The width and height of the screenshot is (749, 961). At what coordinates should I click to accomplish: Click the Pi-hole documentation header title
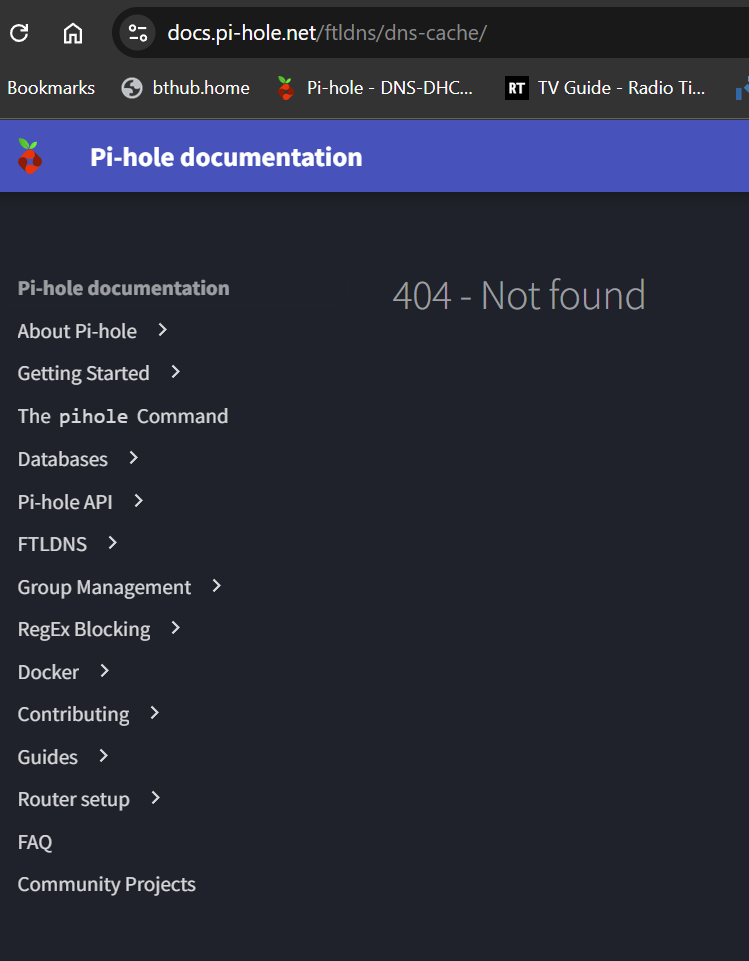[x=226, y=157]
